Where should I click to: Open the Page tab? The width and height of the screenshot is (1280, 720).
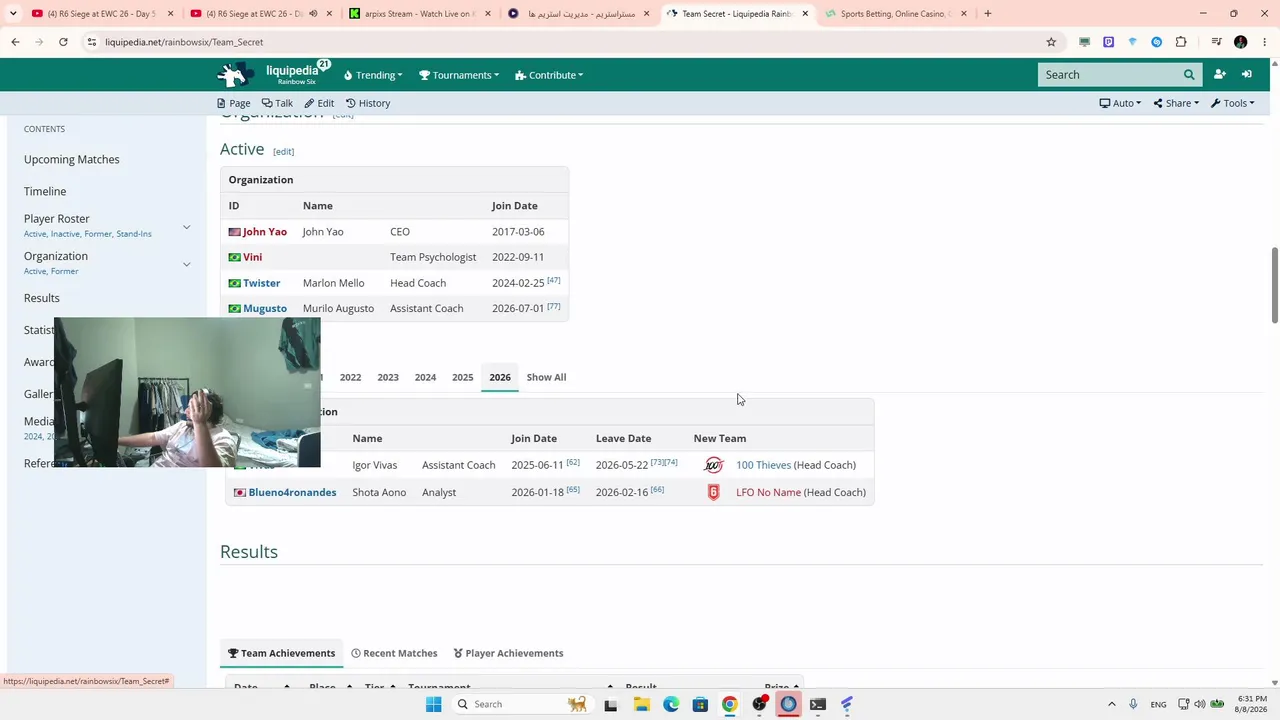click(x=234, y=103)
